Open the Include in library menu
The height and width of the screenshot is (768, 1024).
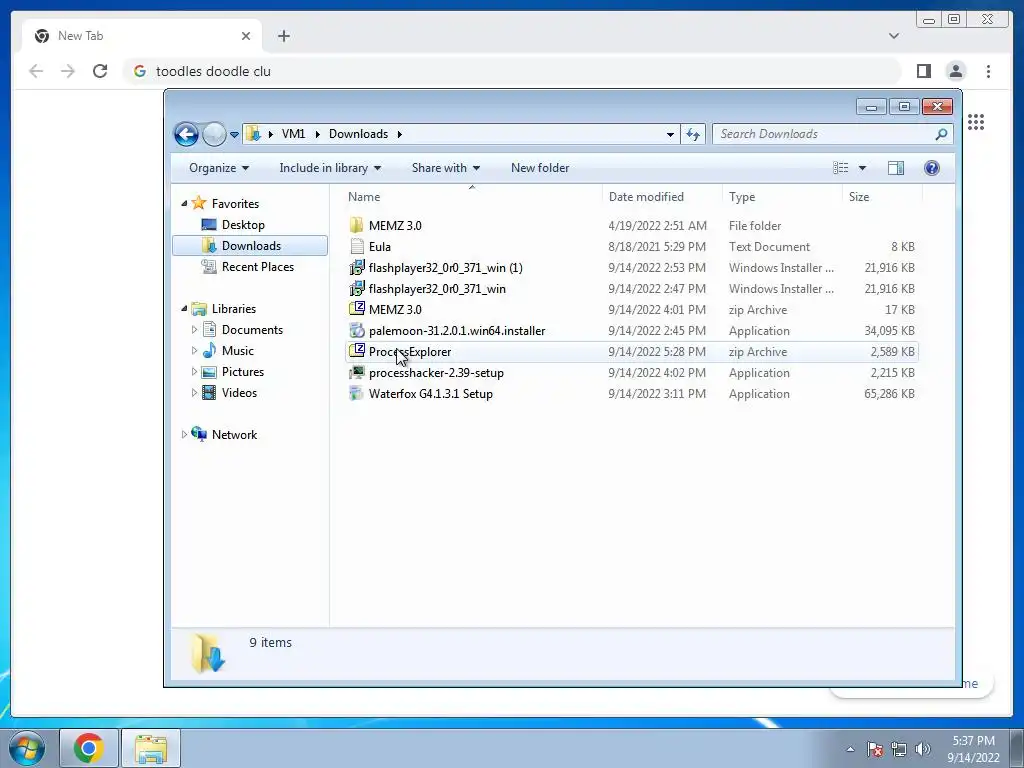330,168
